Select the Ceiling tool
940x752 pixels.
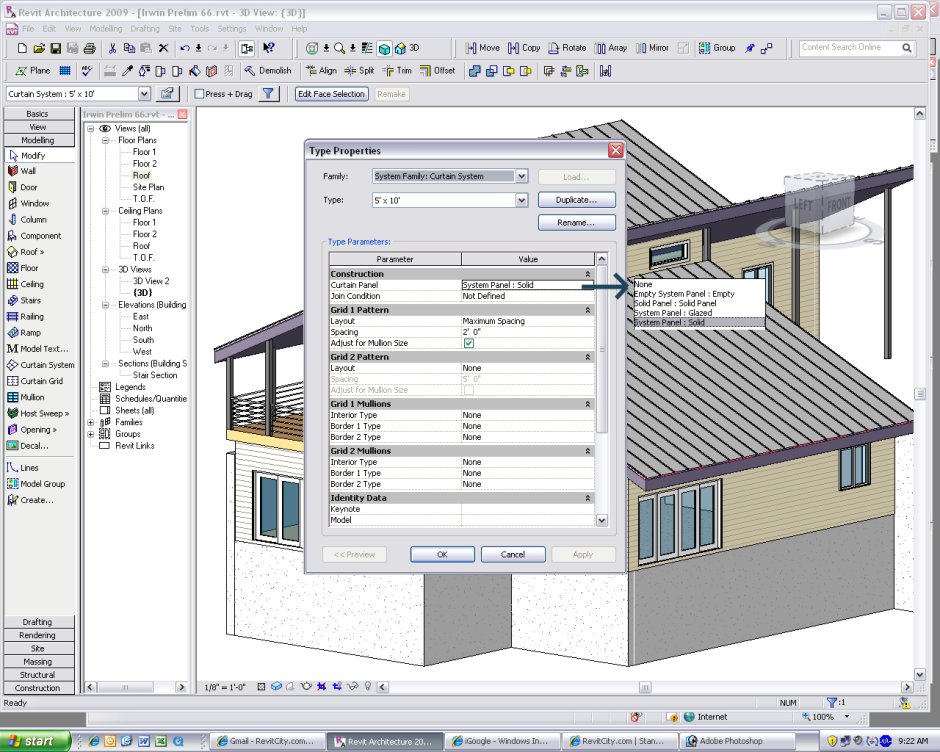pyautogui.click(x=25, y=284)
